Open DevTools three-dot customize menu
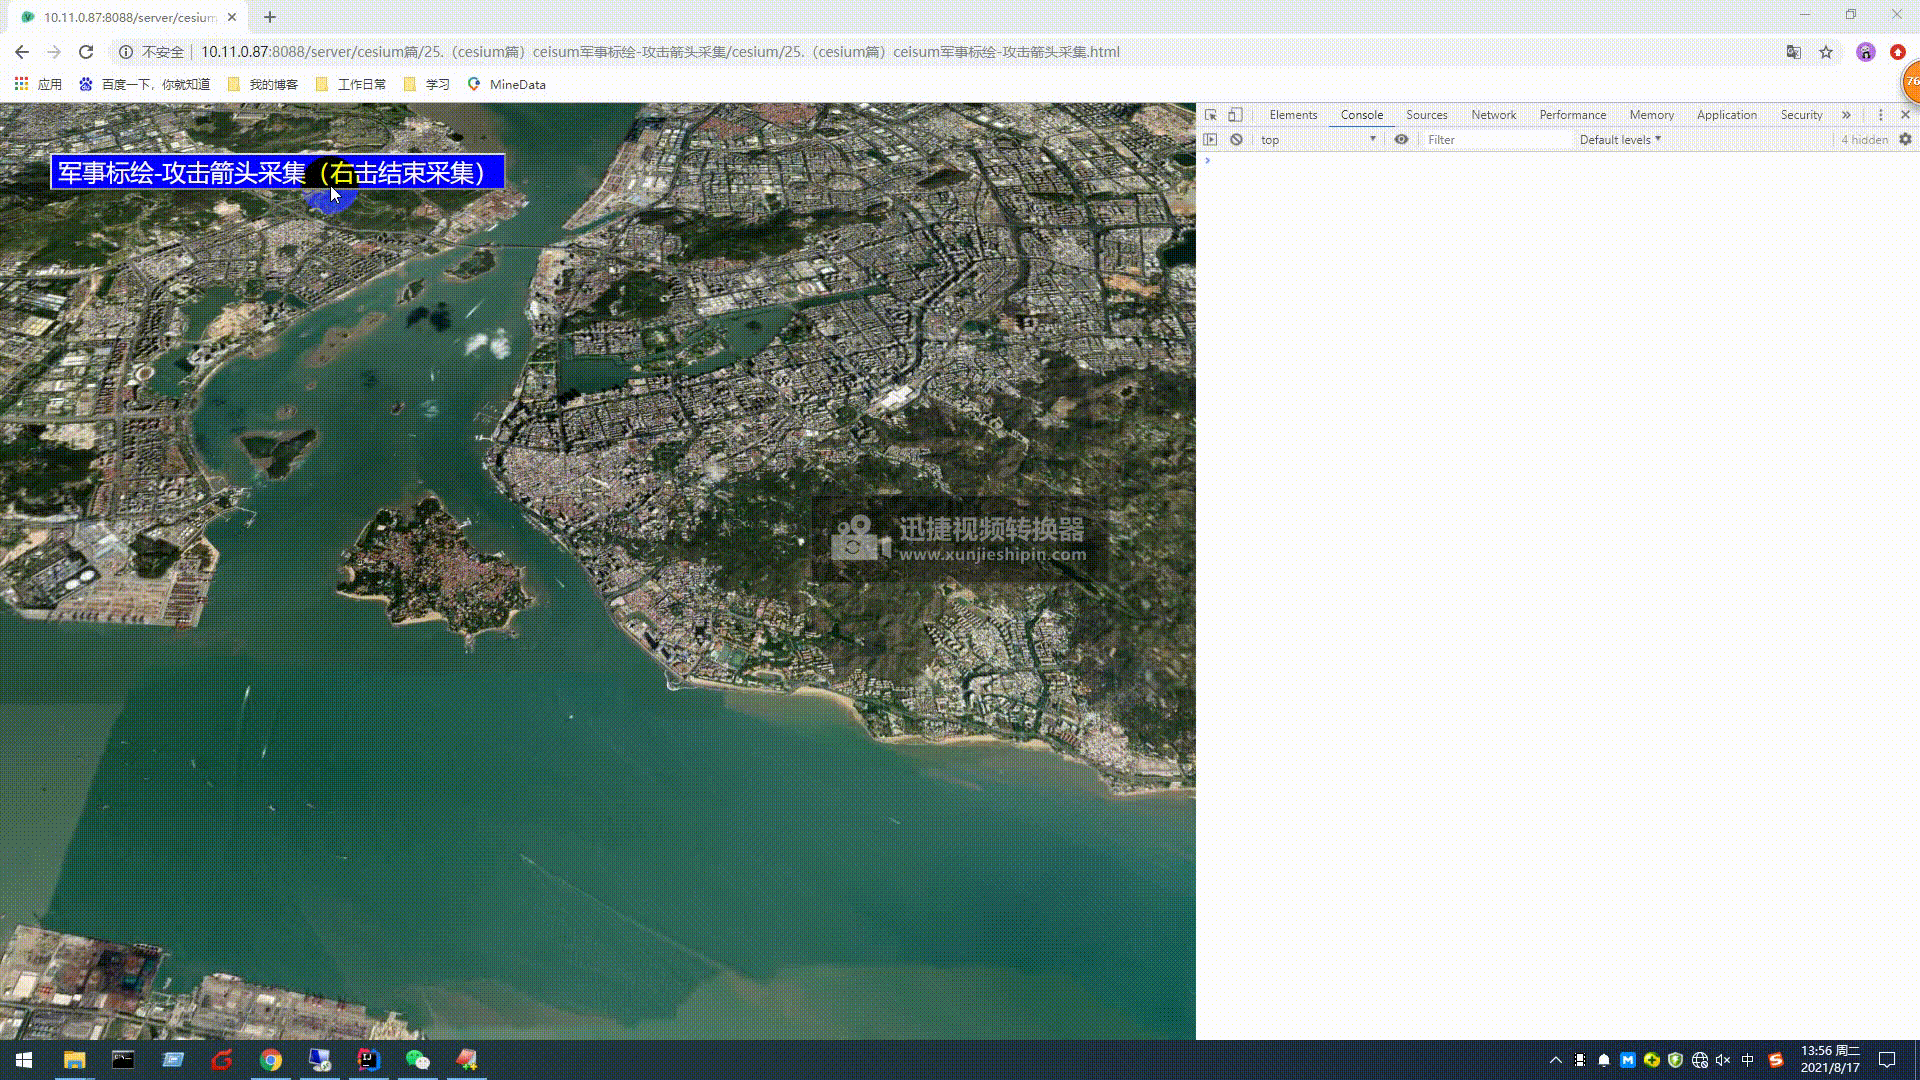The image size is (1920, 1080). [x=1880, y=115]
